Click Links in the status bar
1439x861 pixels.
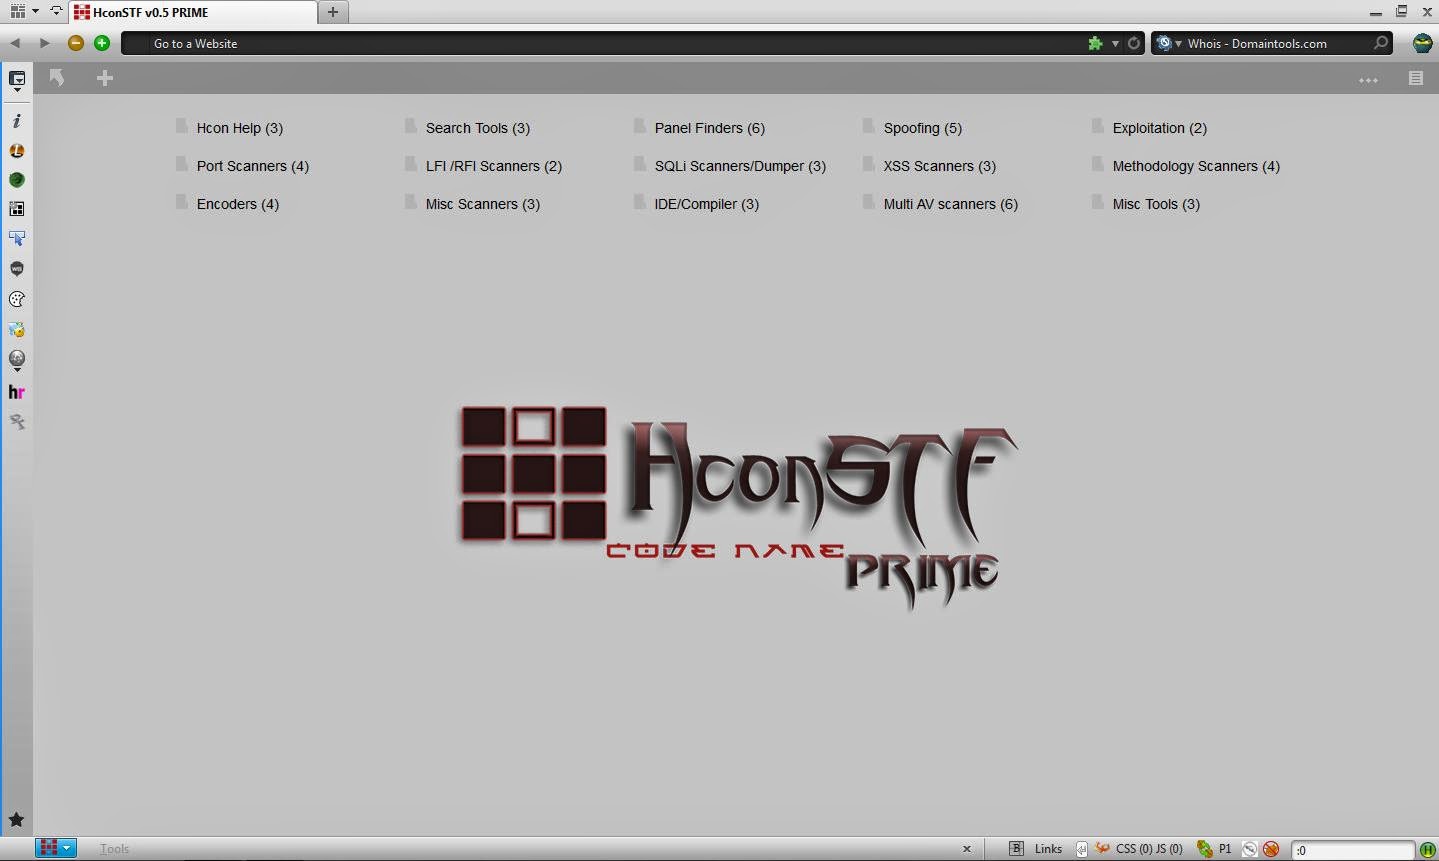coord(1048,849)
